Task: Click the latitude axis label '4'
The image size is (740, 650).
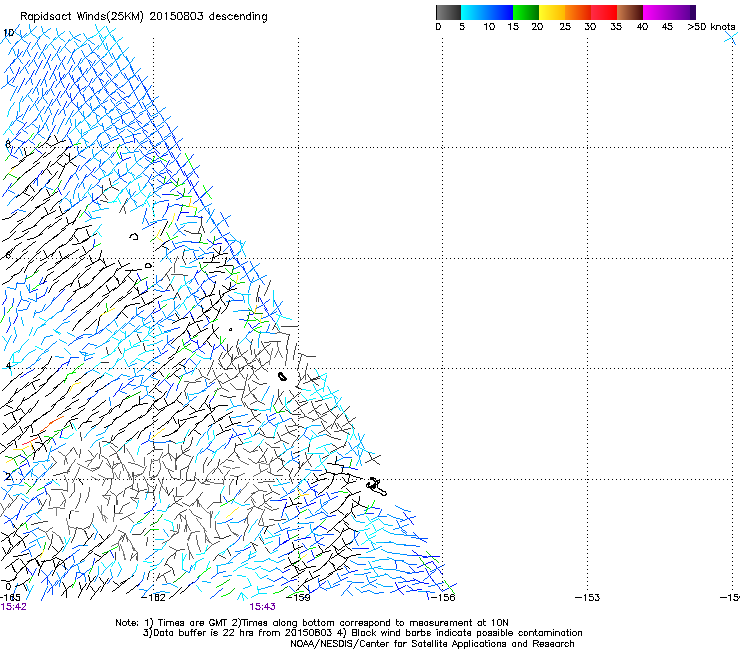Action: (8, 365)
